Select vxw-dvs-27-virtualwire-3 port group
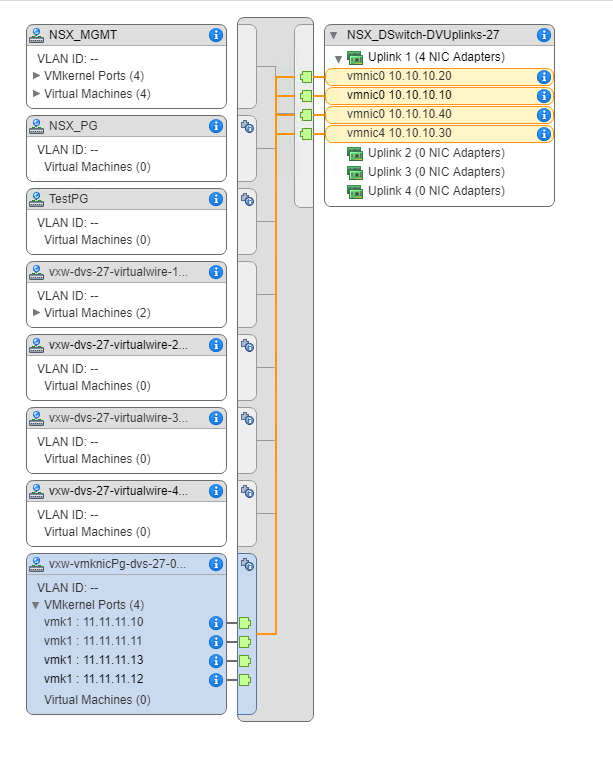This screenshot has width=613, height=775. click(x=127, y=418)
